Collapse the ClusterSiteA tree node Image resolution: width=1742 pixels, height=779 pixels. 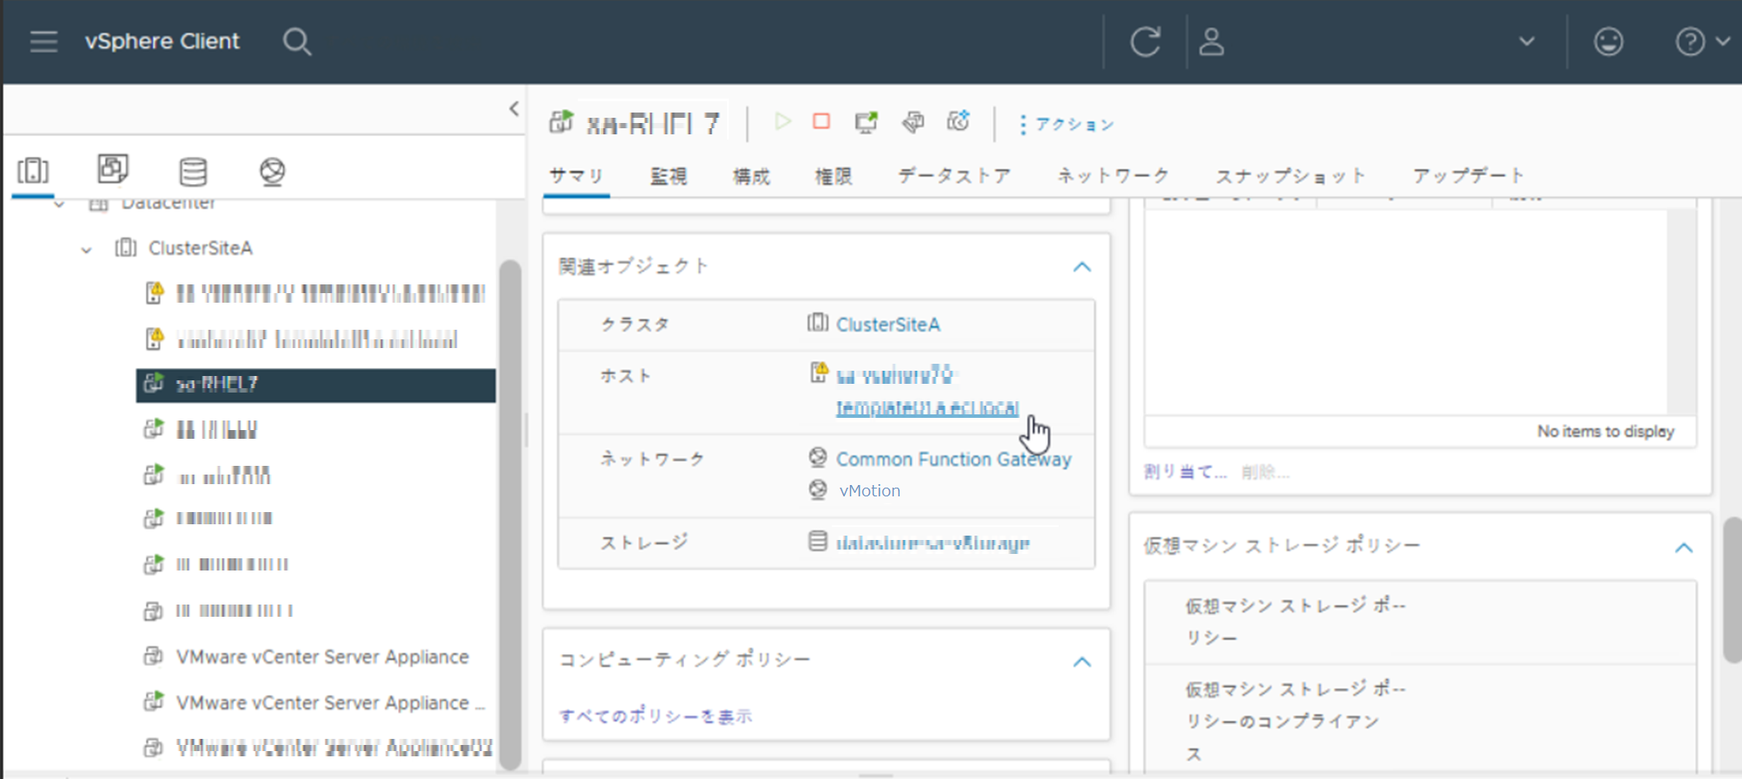[x=87, y=249]
